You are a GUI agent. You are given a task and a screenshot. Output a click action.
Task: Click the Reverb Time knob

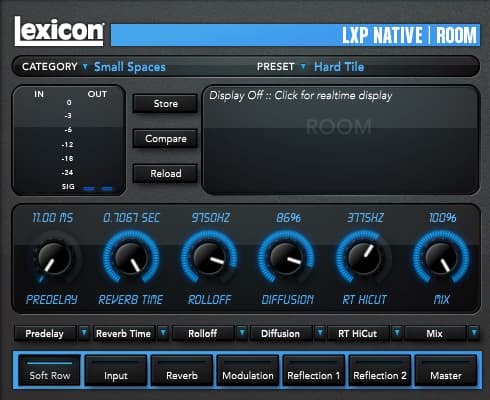click(131, 258)
